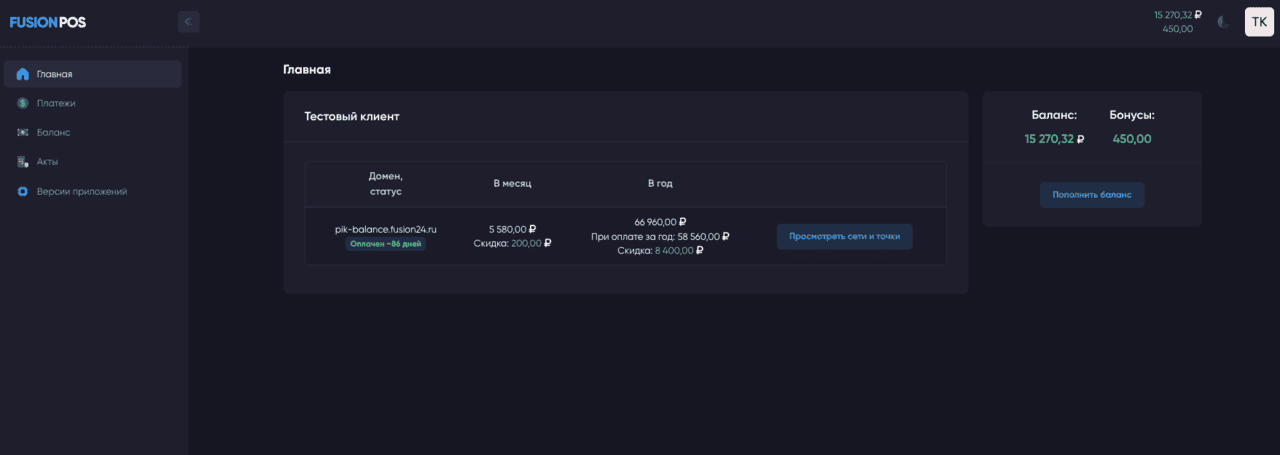The height and width of the screenshot is (455, 1280).
Task: Click Просмотреть сети и точки button
Action: pyautogui.click(x=845, y=237)
